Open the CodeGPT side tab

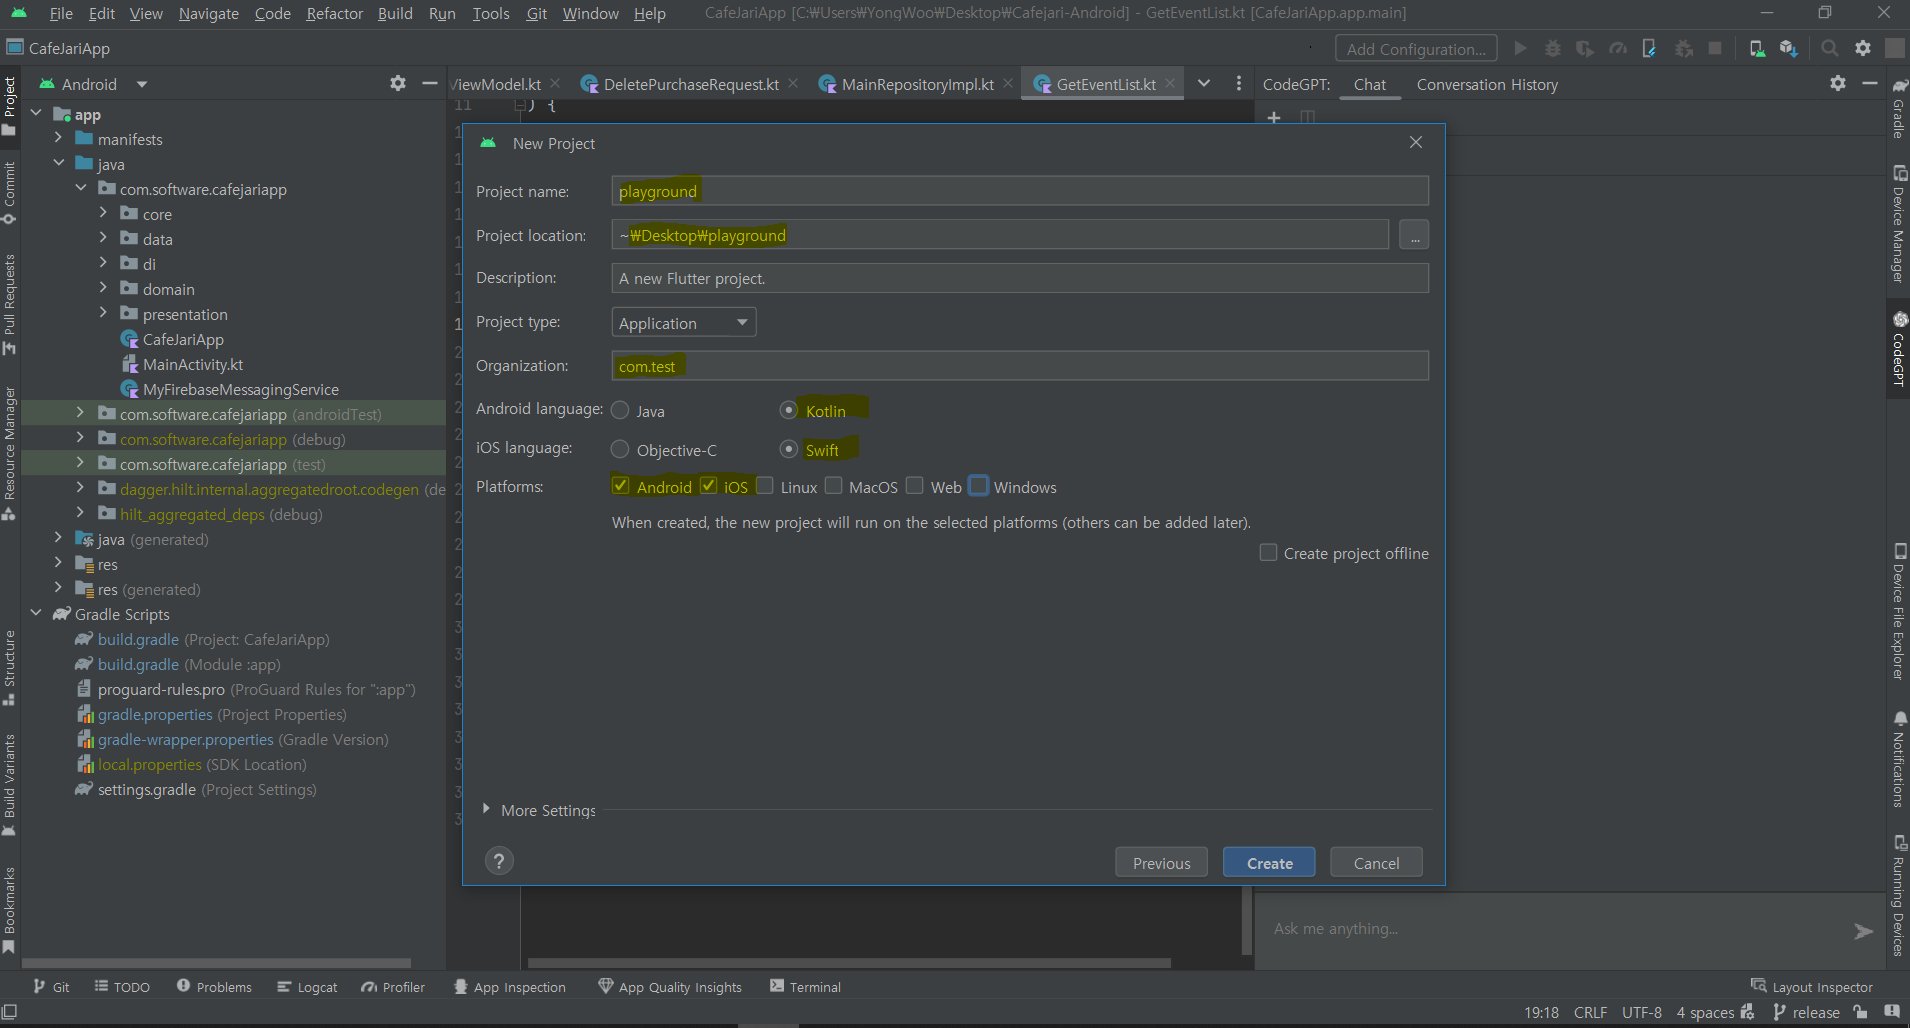point(1898,349)
